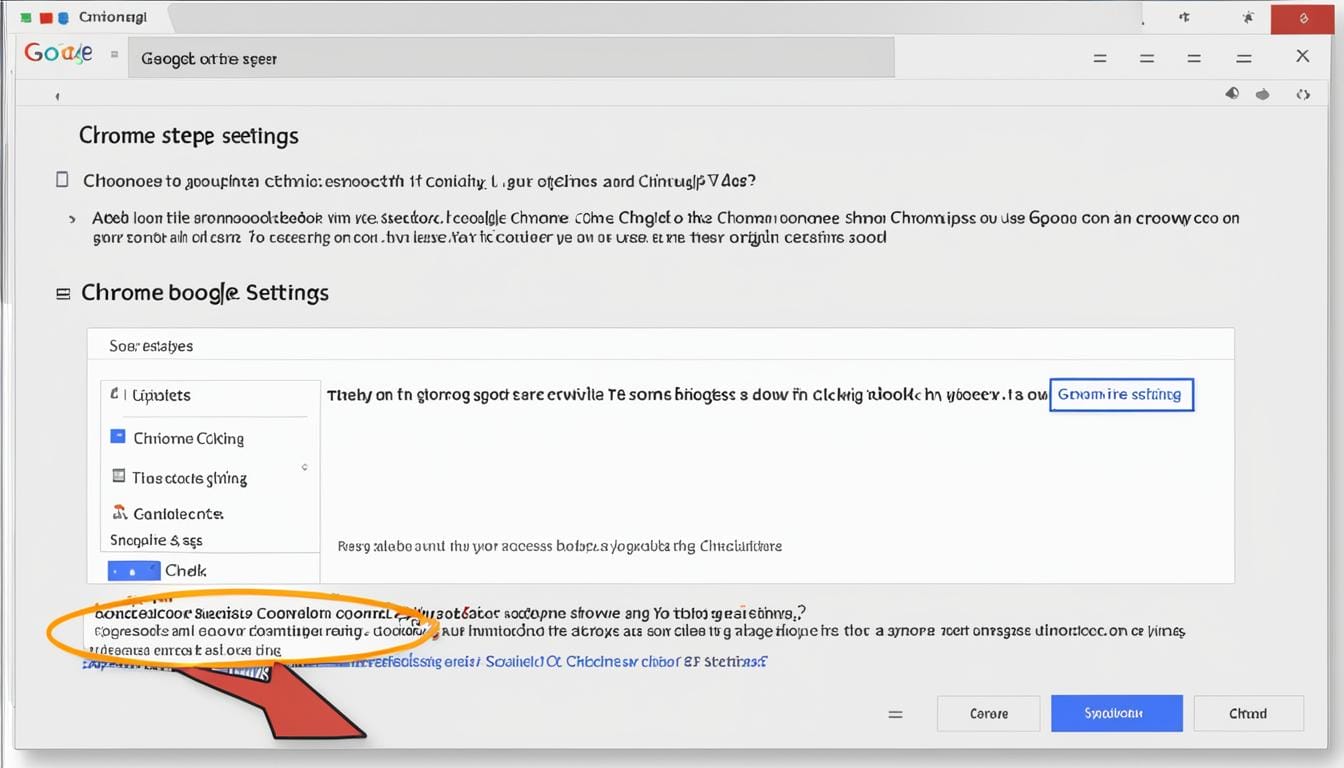Select 'Snopalire s sgs' in the sidebar

(156, 540)
